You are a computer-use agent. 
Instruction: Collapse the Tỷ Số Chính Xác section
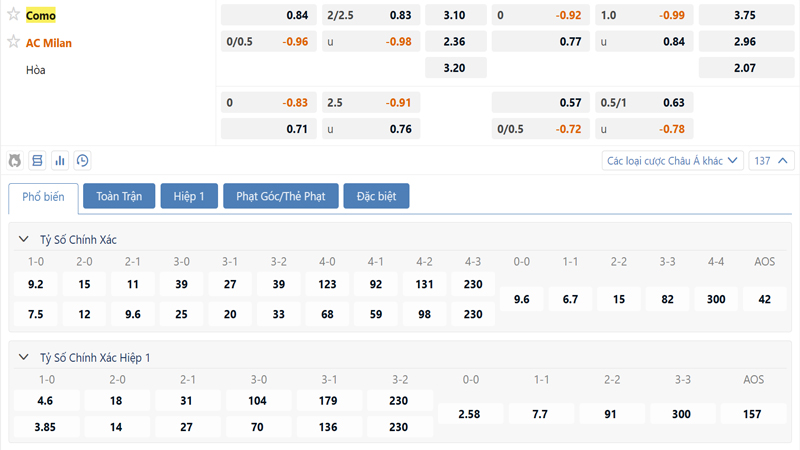pyautogui.click(x=23, y=240)
